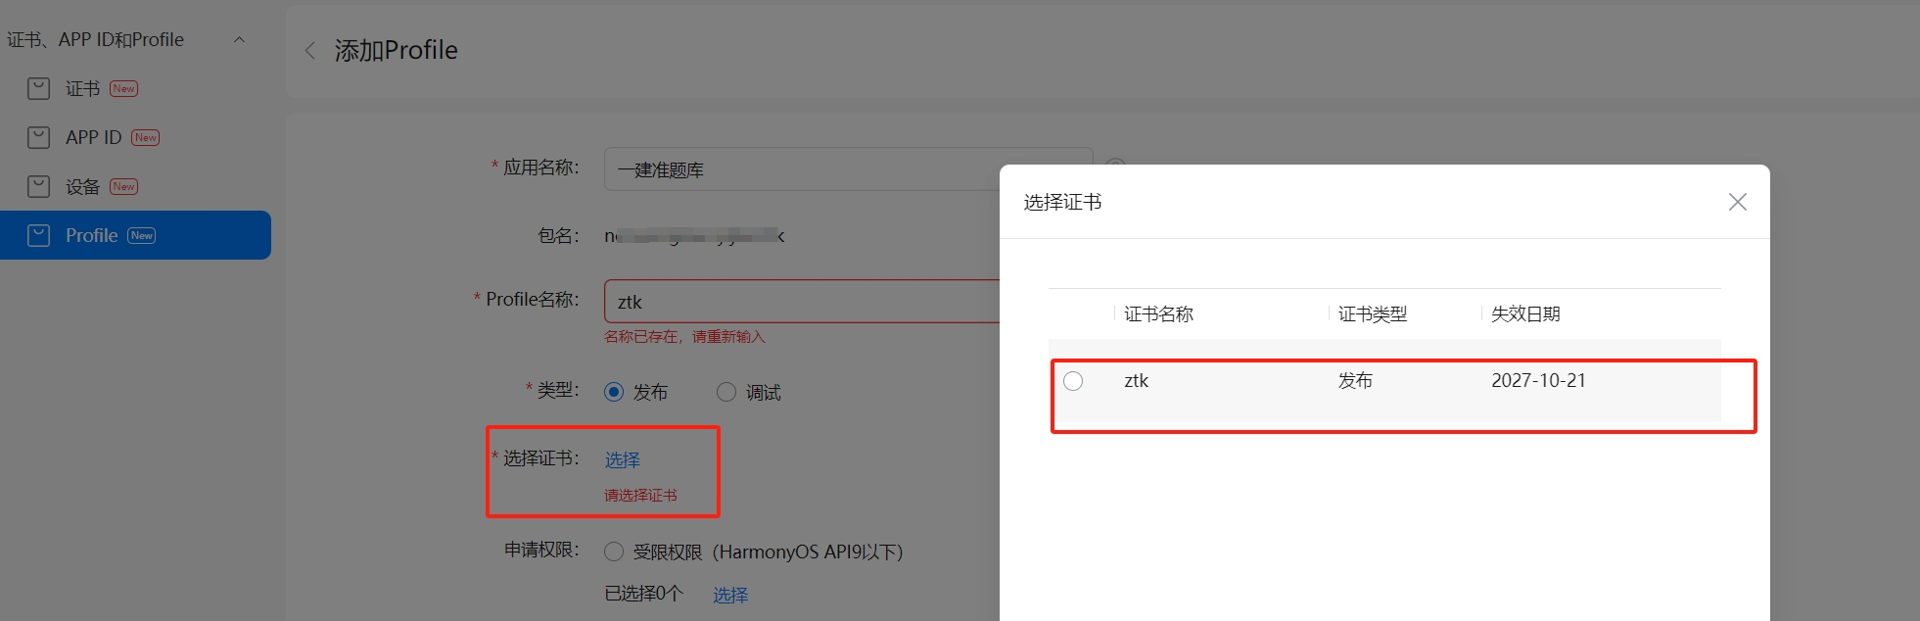
Task: Click the 证书类型 column header
Action: (x=1372, y=314)
